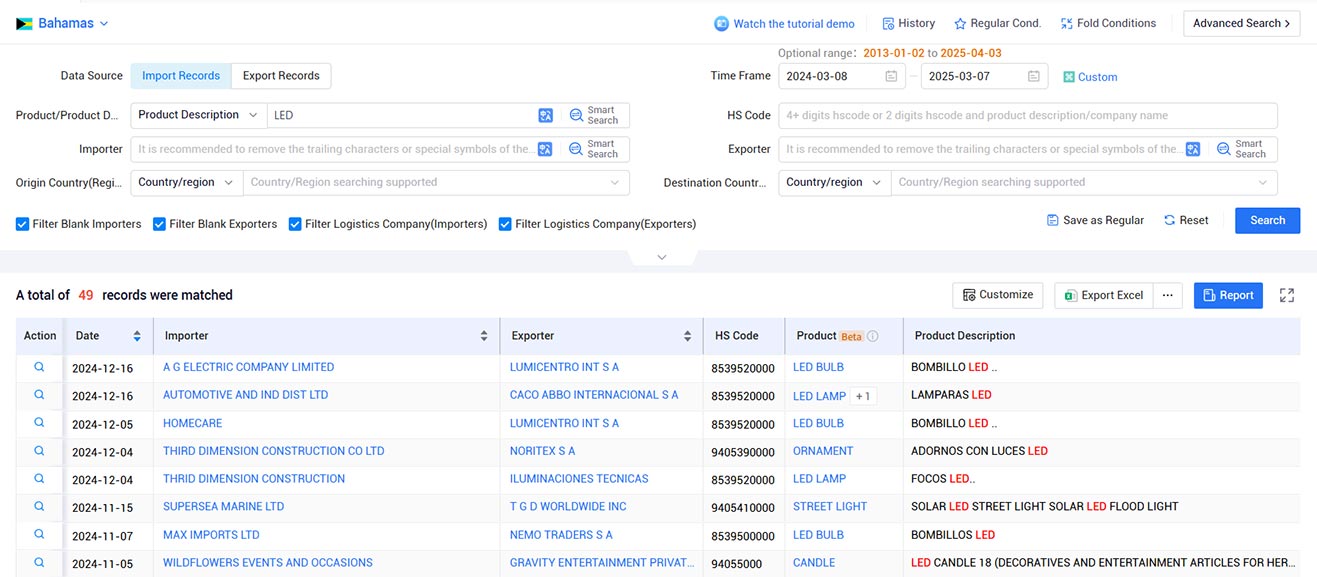View details icon for WILDFLOWERS EVENTS row
The image size is (1317, 577).
tap(40, 563)
